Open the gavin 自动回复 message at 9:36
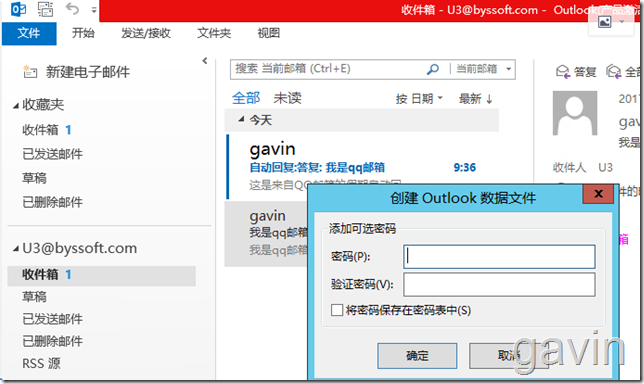This screenshot has width=644, height=384. click(x=363, y=166)
